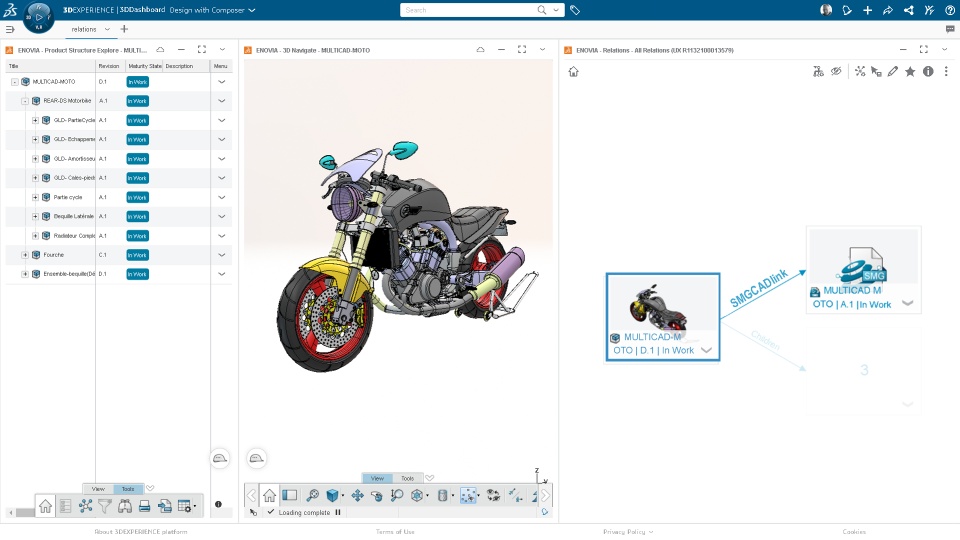Click the zoom fit magnifier in 3D Navigate

tap(312, 495)
